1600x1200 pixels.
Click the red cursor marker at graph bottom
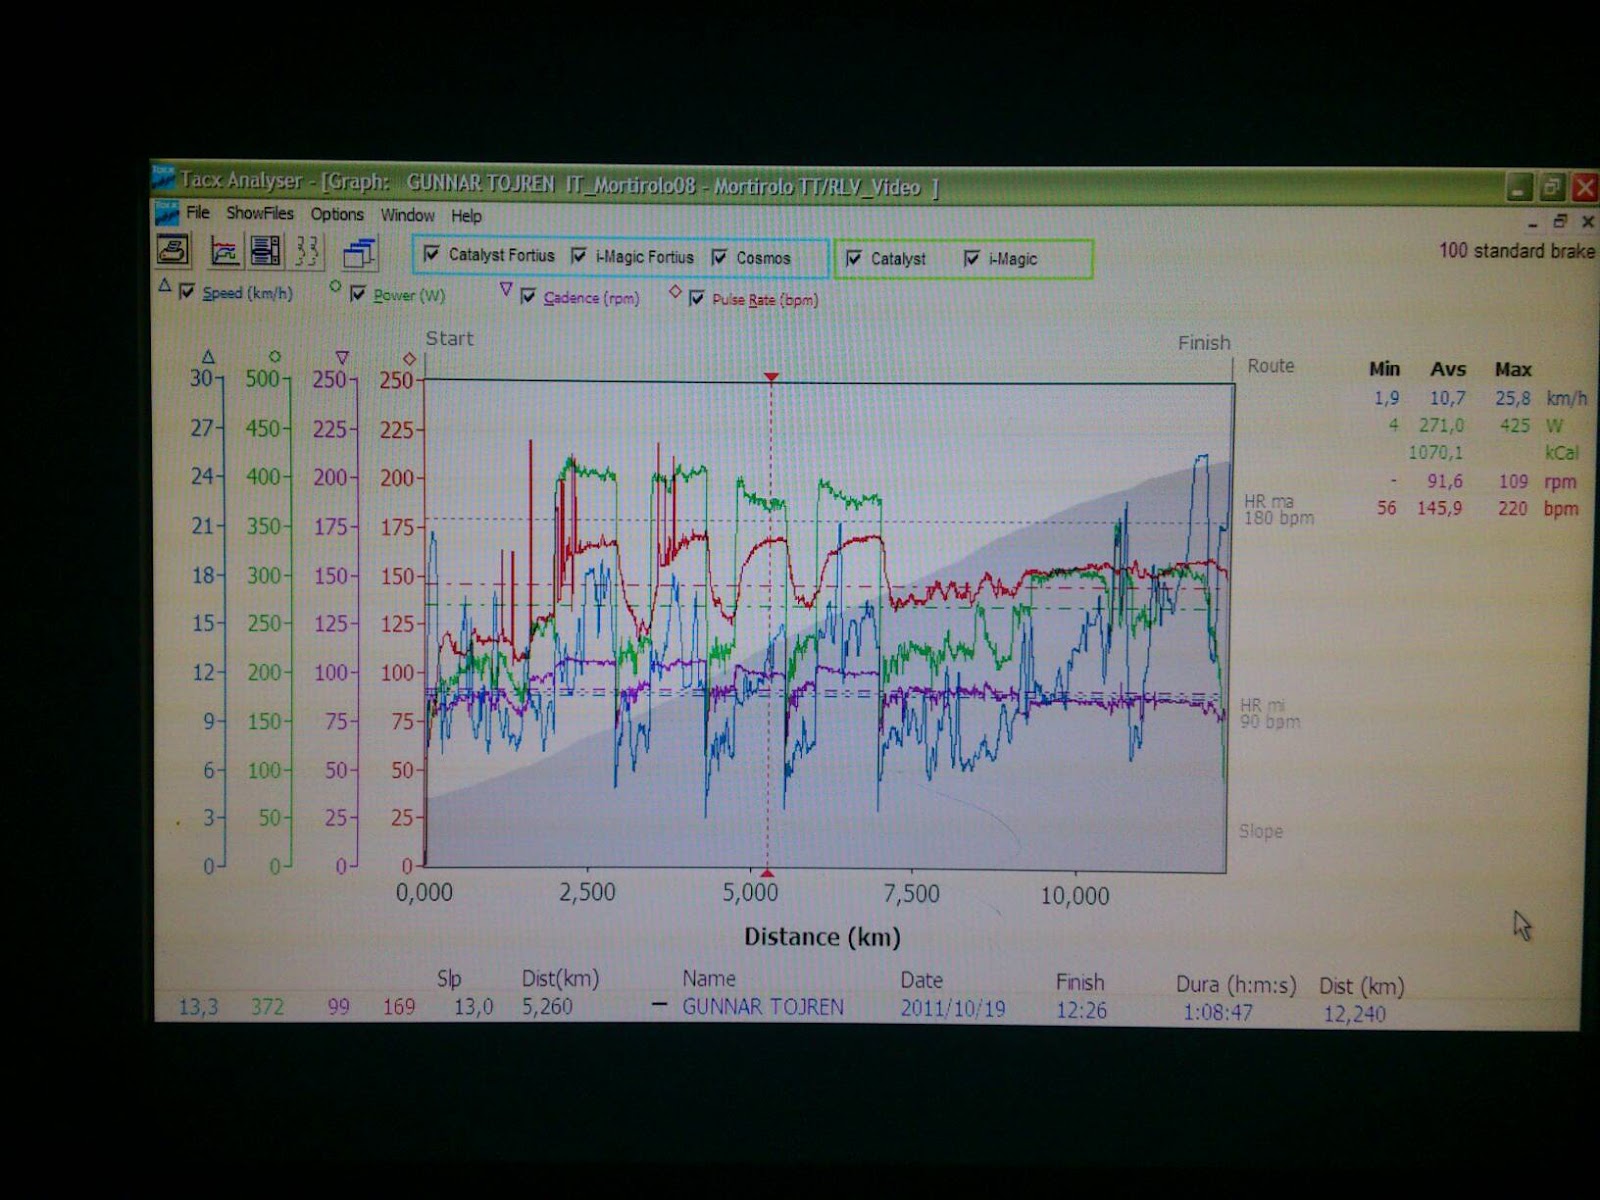768,873
